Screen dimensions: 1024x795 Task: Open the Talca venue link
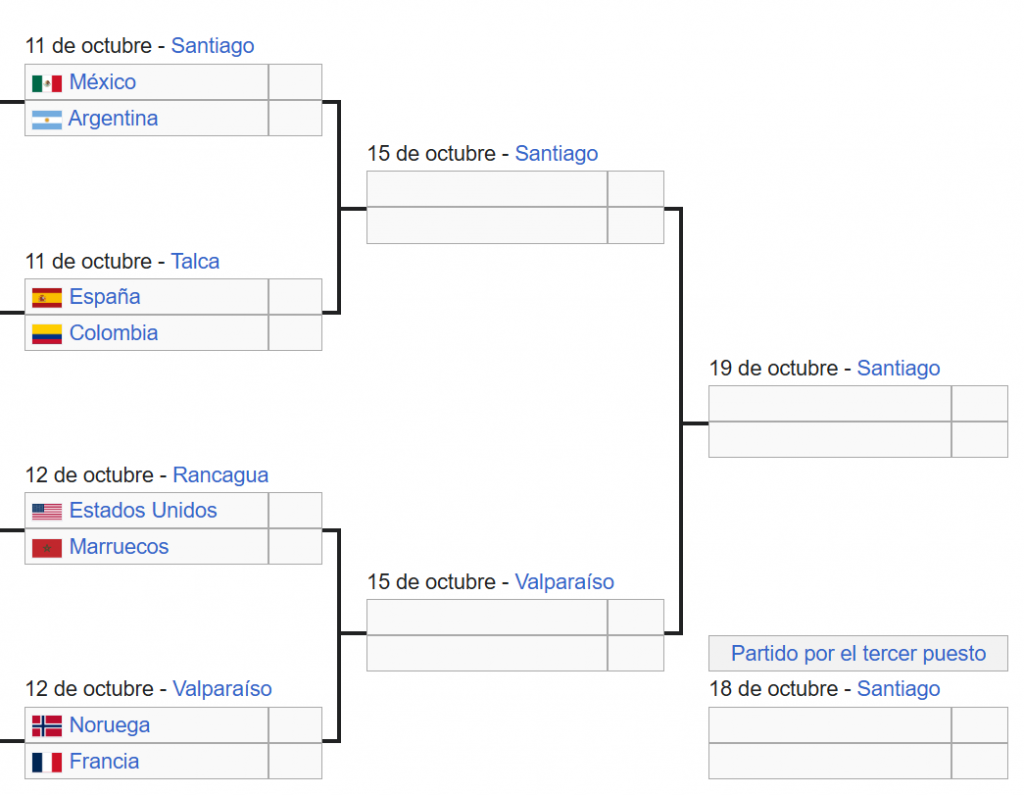[195, 261]
